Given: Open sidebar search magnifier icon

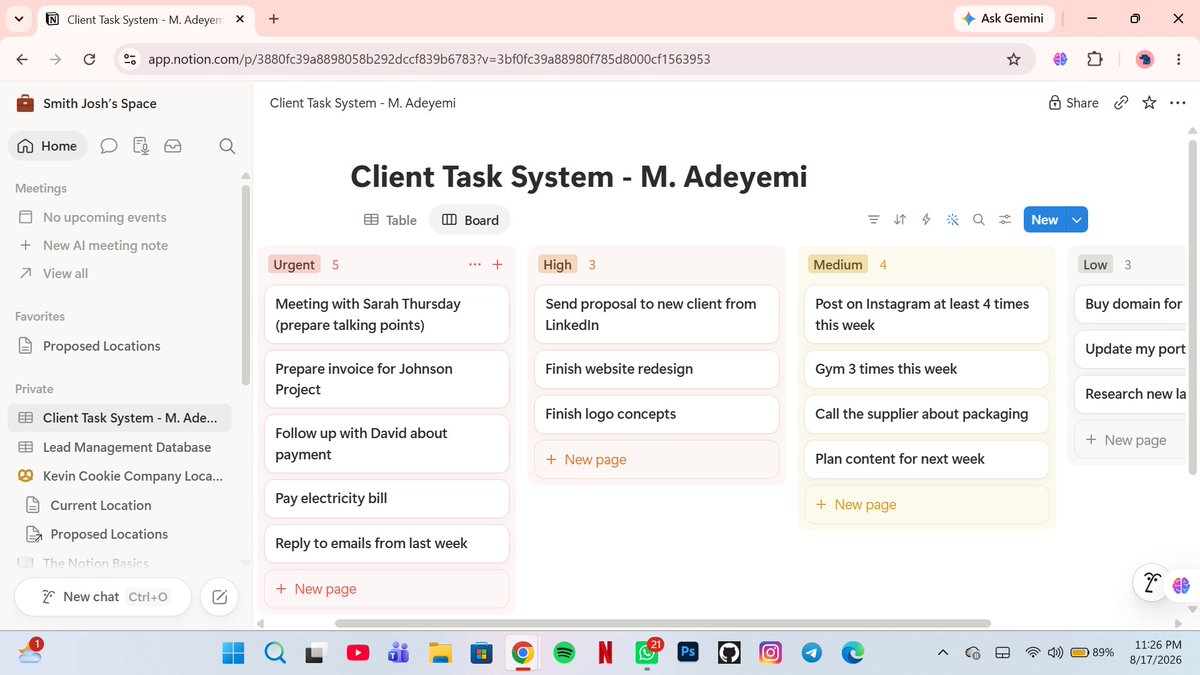Looking at the screenshot, I should pos(227,146).
